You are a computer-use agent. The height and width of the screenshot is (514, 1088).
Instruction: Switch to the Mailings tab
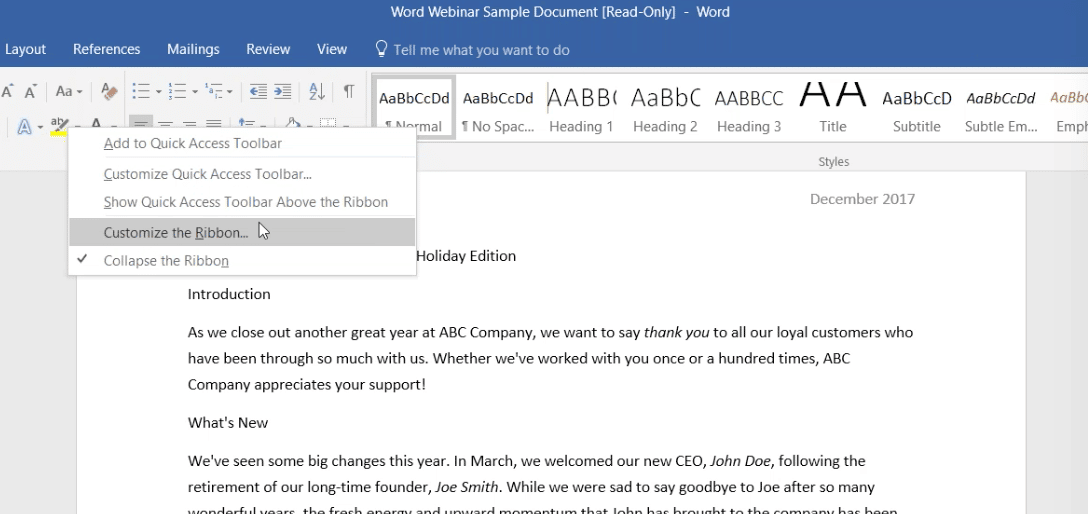click(193, 49)
